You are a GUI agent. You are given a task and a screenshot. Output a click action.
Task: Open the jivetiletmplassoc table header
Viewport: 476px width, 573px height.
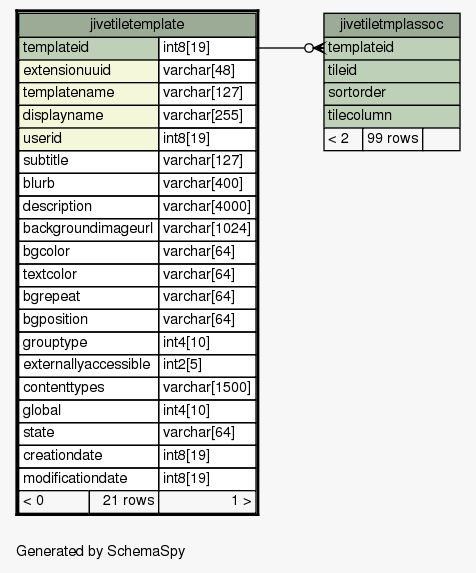point(392,25)
